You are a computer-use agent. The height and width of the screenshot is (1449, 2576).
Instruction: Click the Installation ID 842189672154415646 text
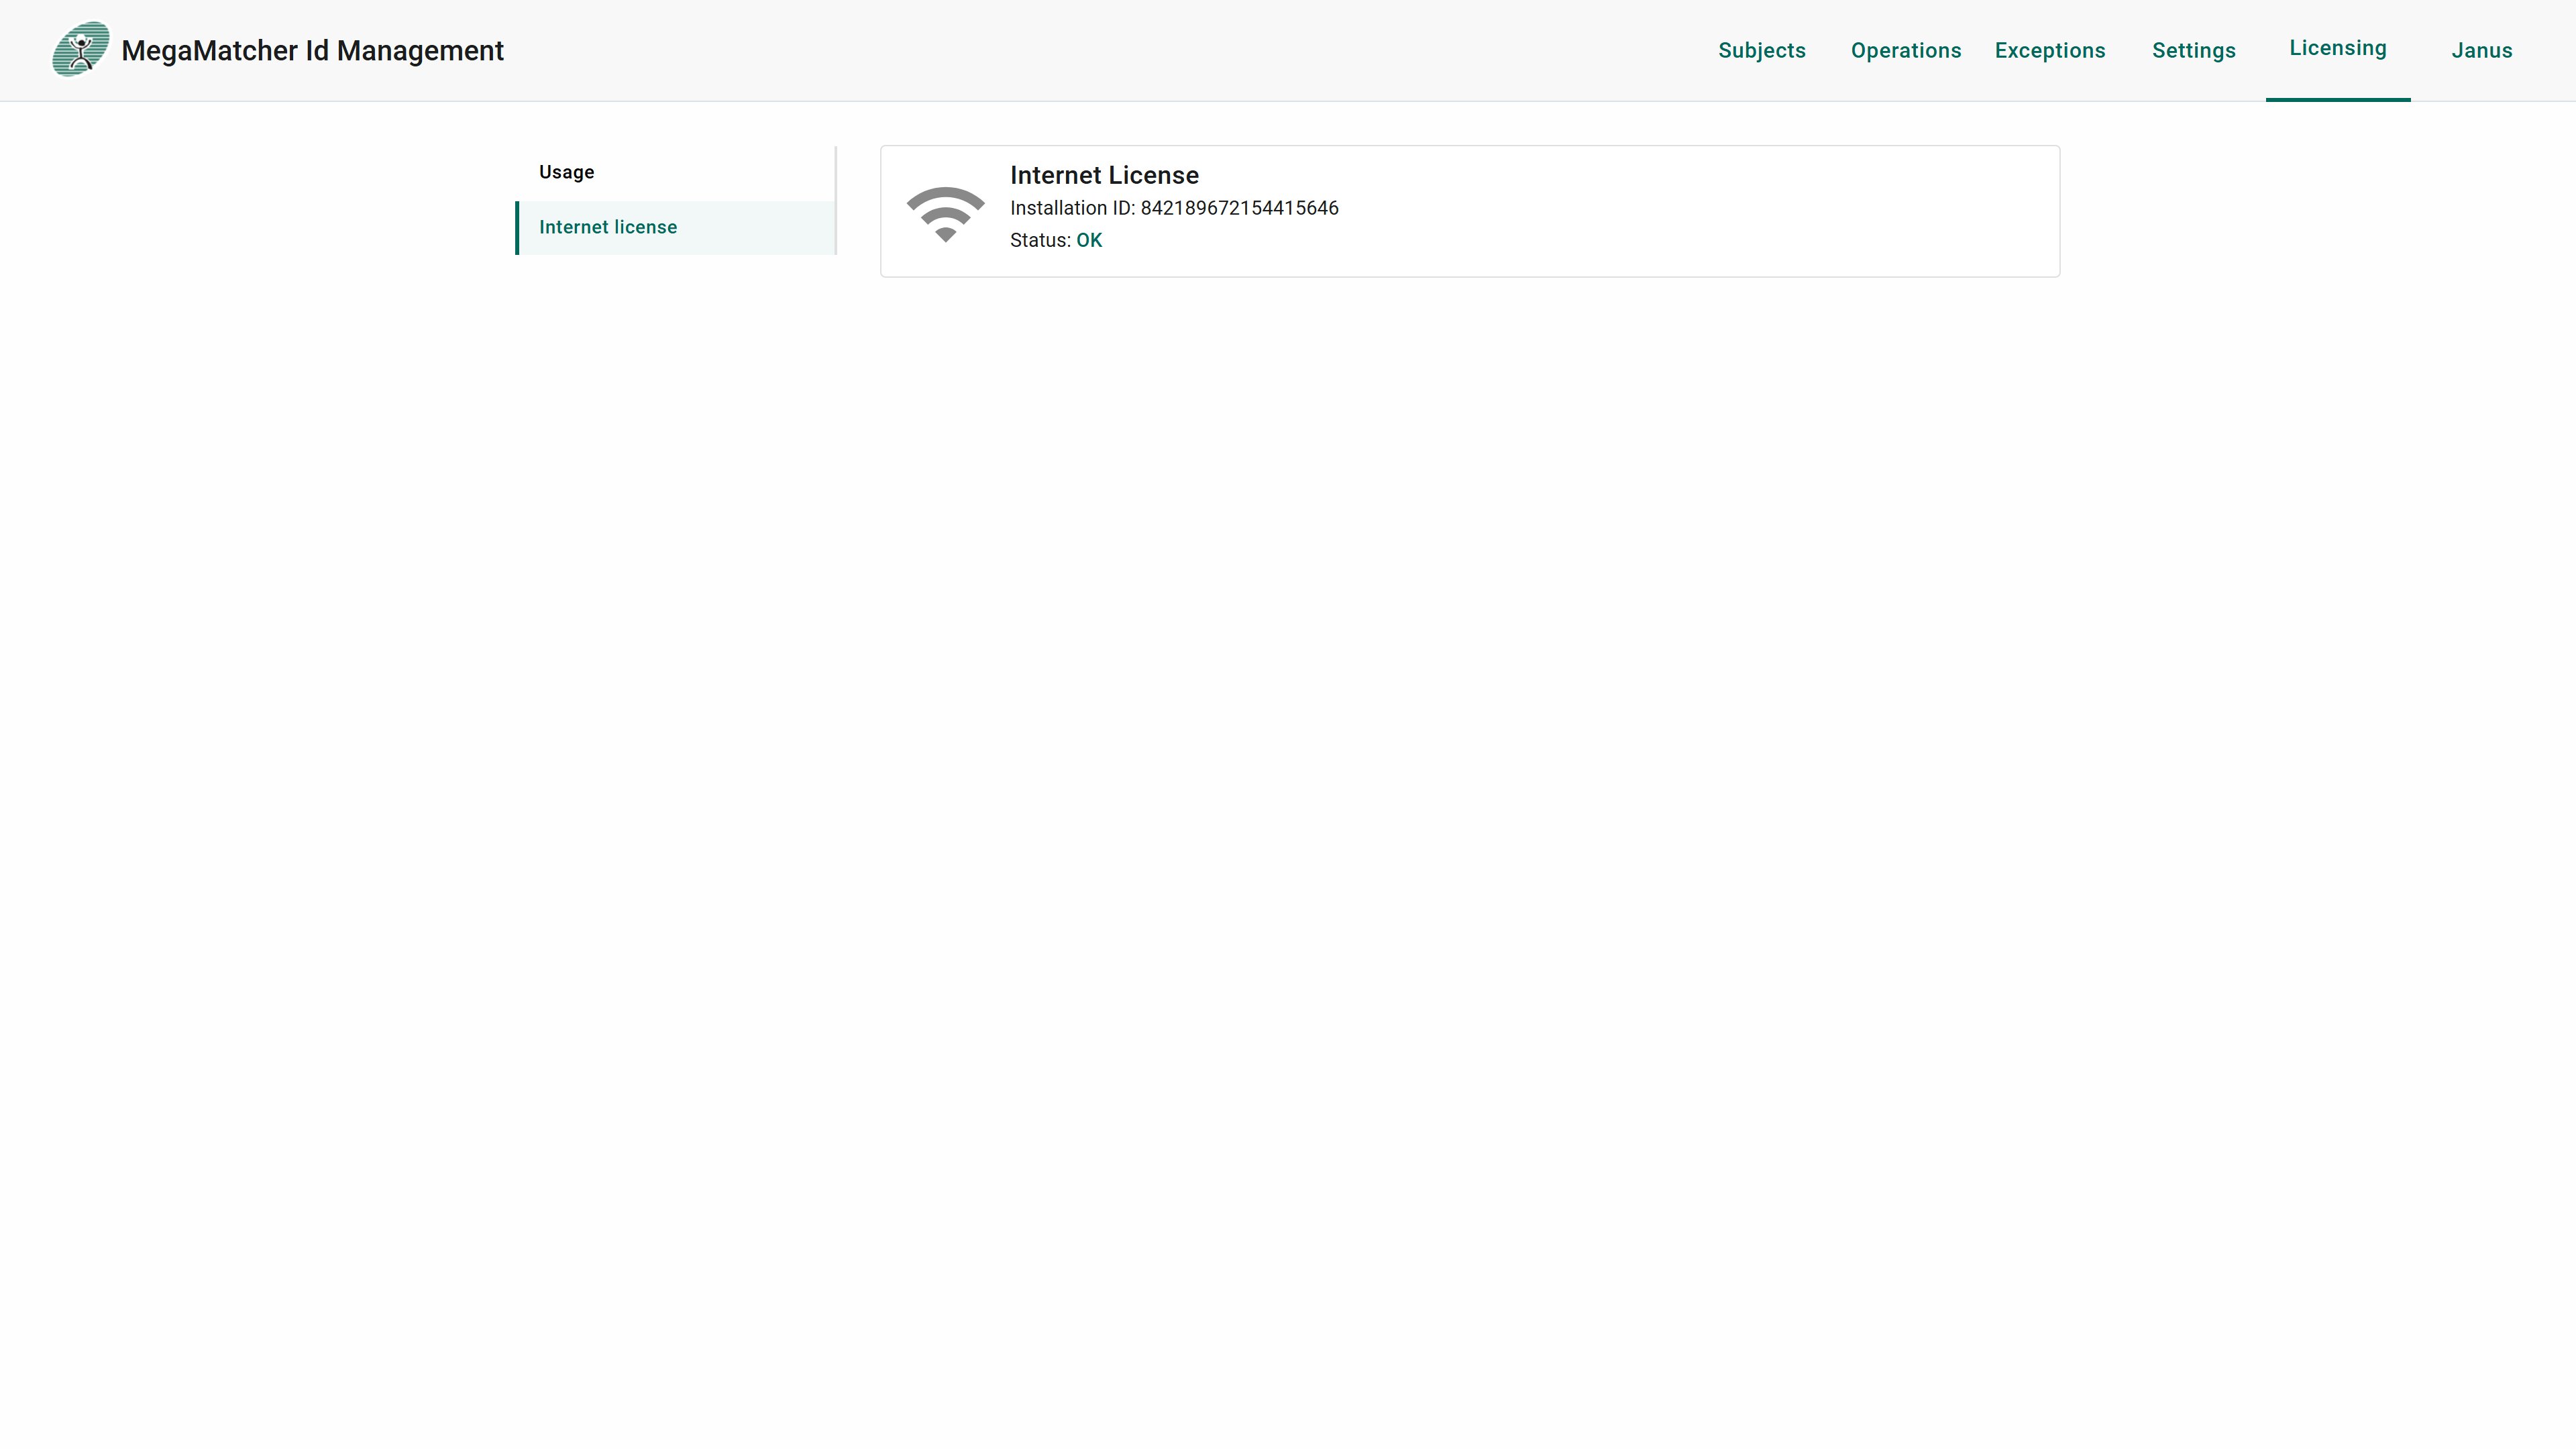(1174, 208)
